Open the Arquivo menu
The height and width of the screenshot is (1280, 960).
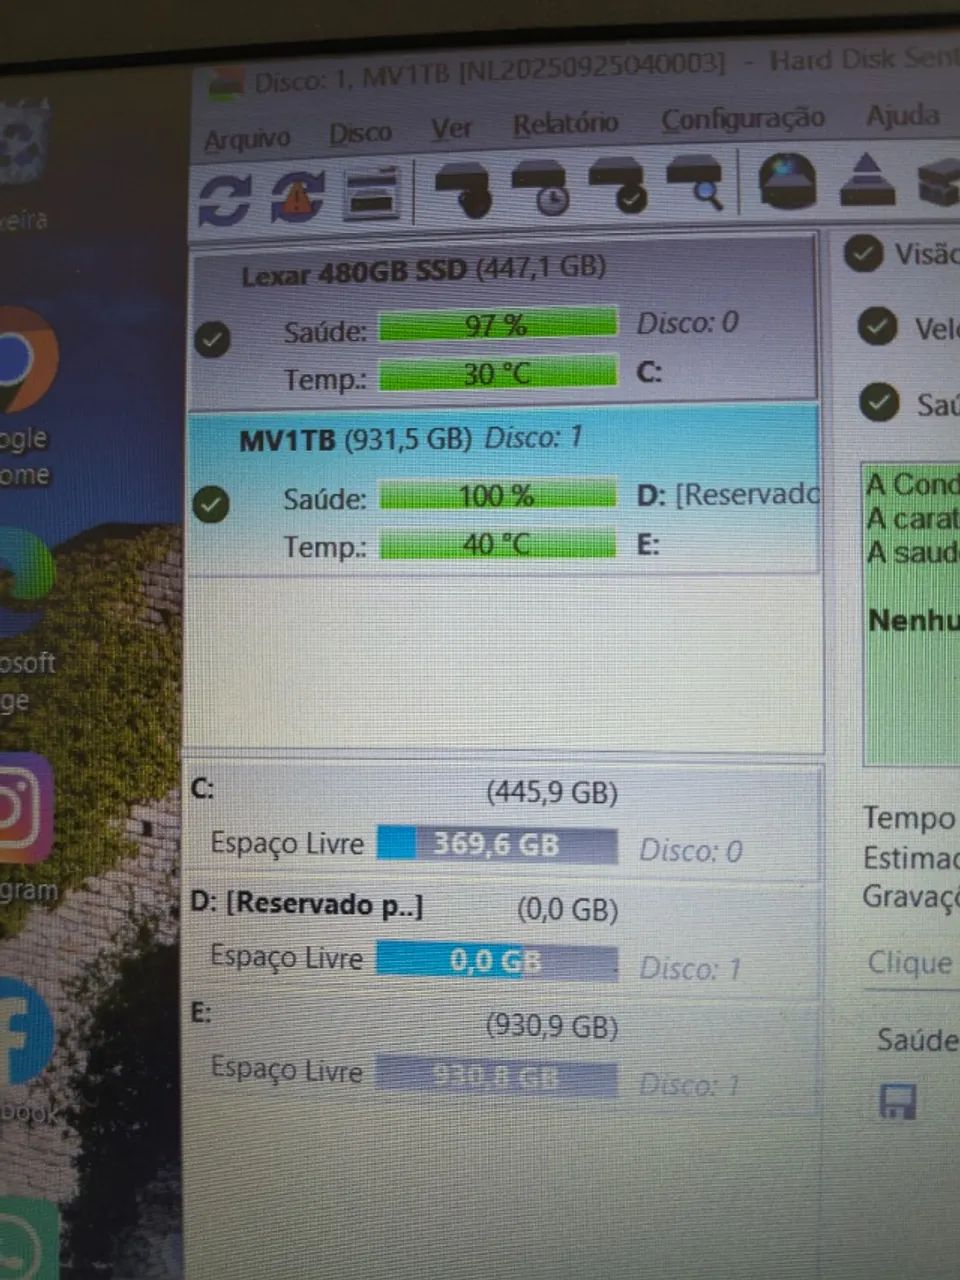tap(247, 139)
